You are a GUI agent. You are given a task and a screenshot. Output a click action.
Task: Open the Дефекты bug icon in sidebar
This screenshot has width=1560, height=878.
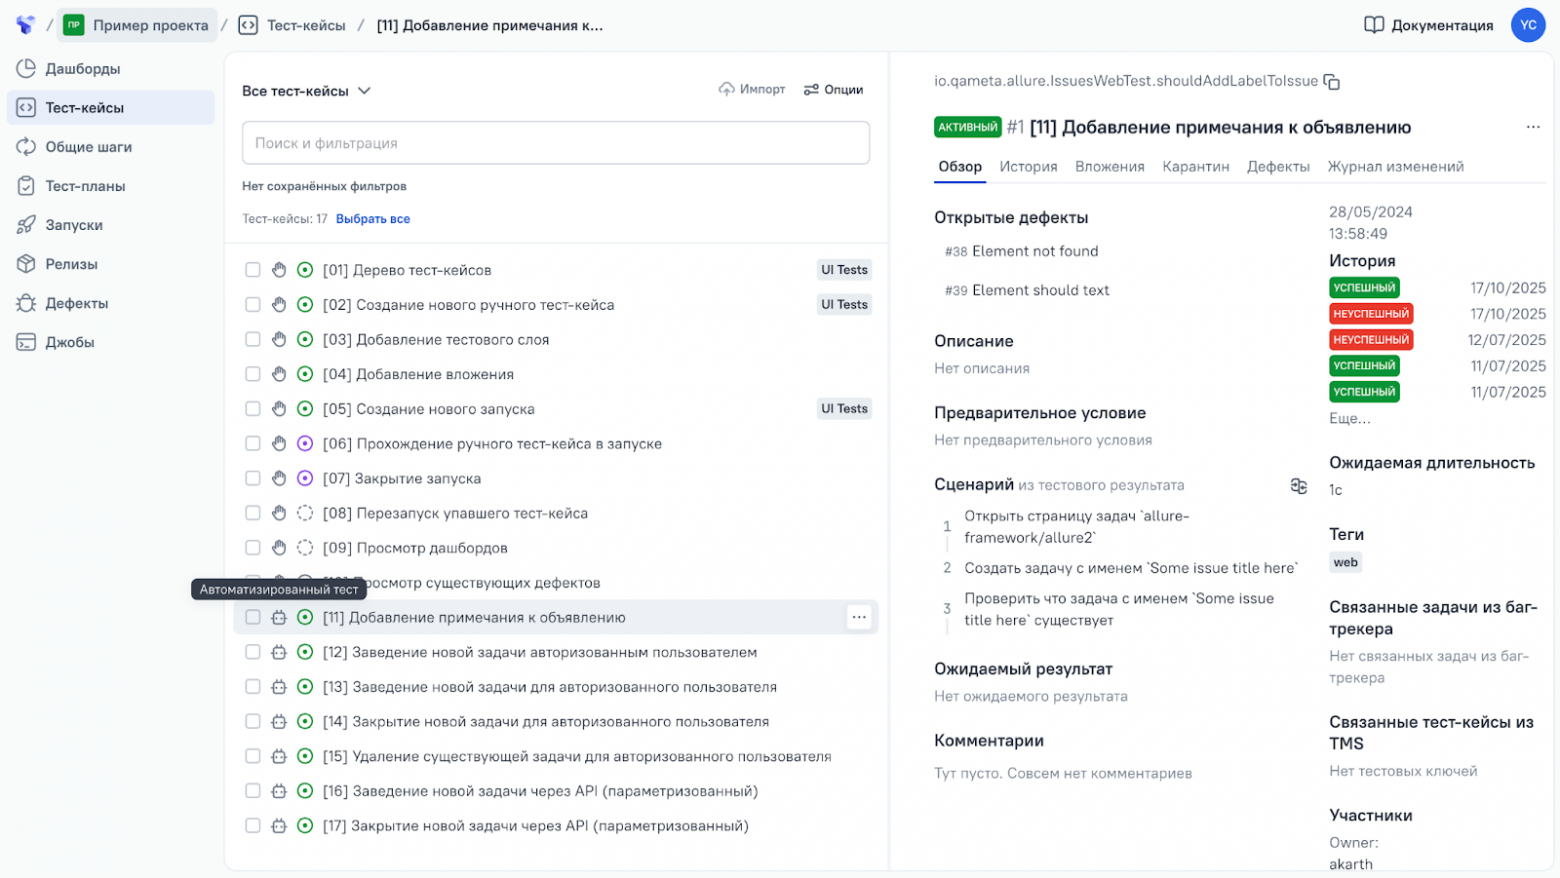(26, 303)
